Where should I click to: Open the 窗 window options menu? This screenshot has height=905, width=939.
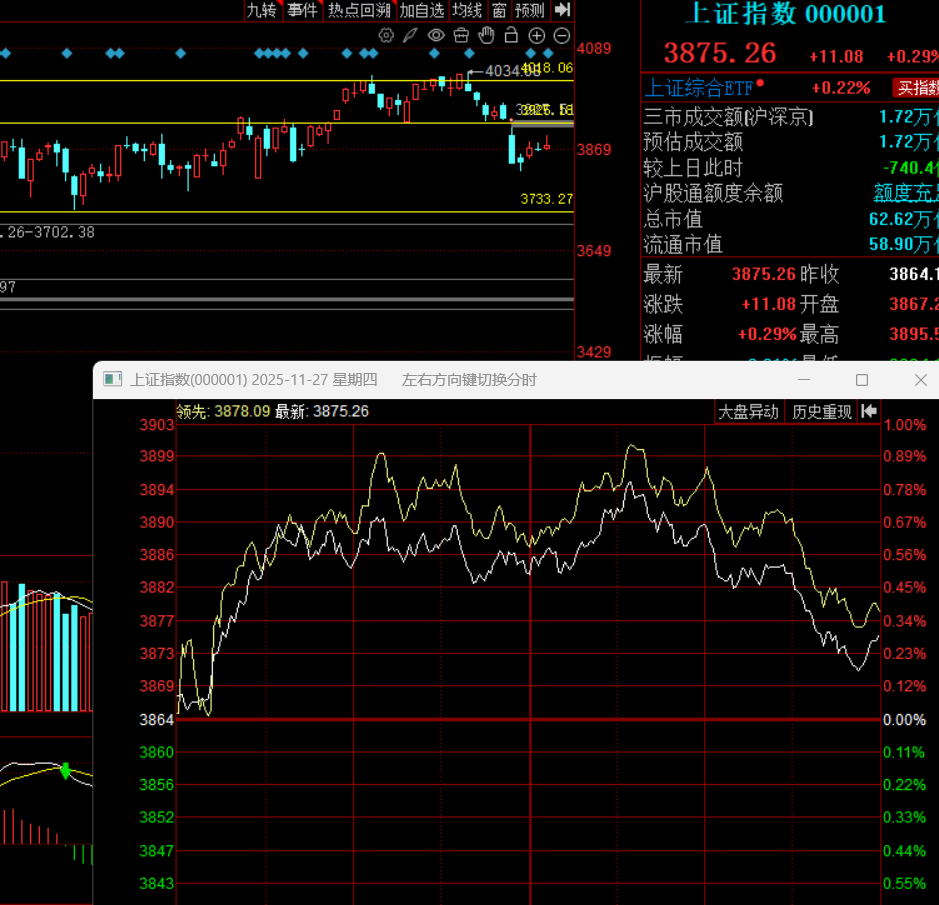pyautogui.click(x=499, y=10)
